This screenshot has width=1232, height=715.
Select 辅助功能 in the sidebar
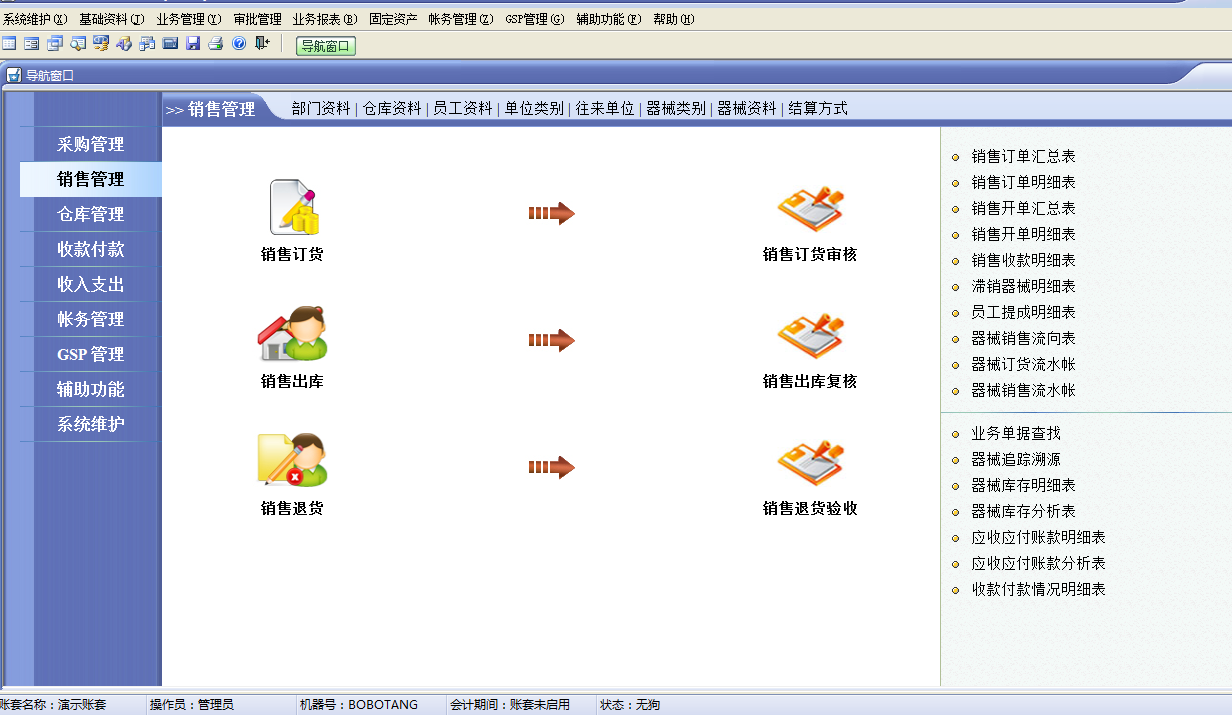pyautogui.click(x=91, y=389)
